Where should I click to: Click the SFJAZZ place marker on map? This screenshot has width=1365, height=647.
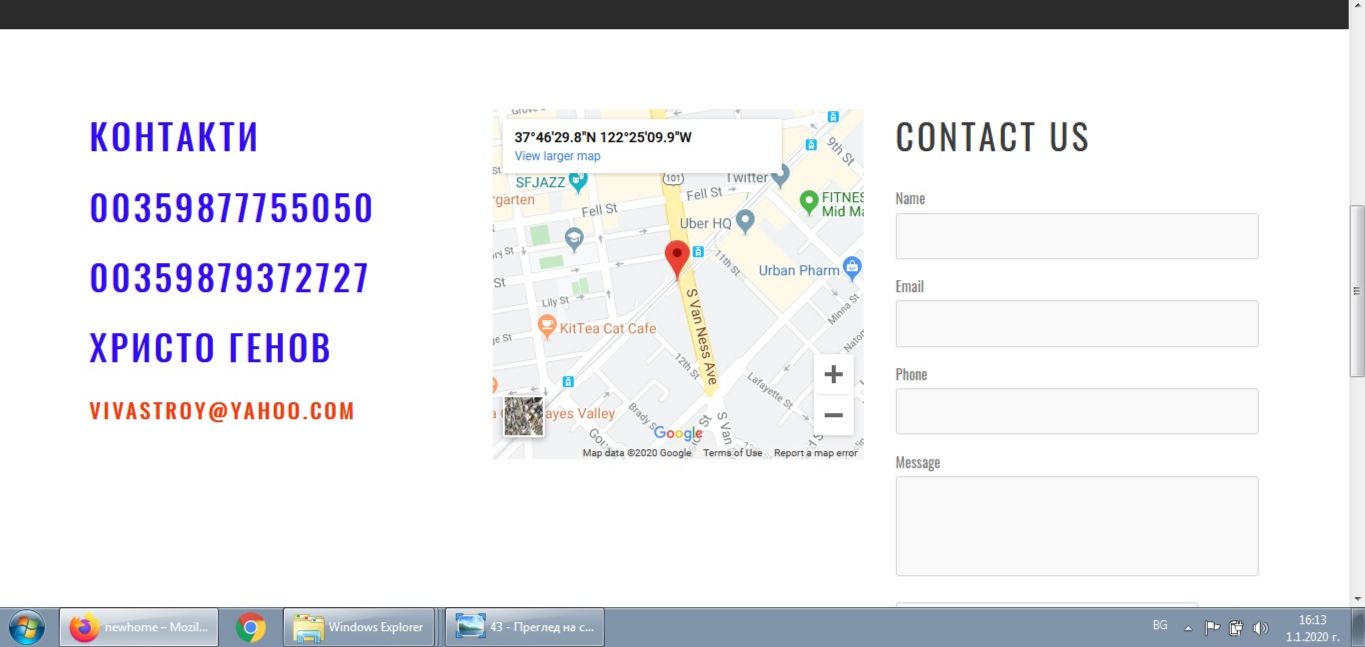point(578,182)
